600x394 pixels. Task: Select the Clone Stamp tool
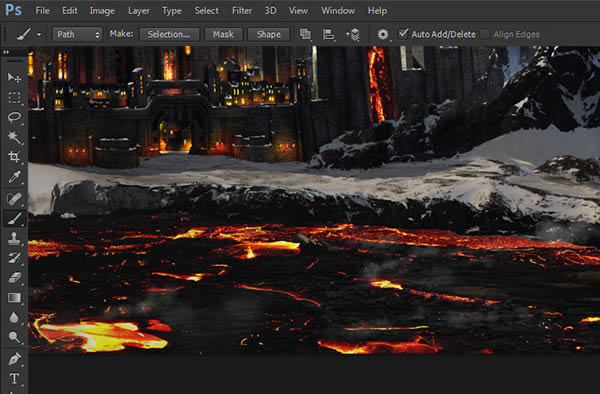pos(14,238)
